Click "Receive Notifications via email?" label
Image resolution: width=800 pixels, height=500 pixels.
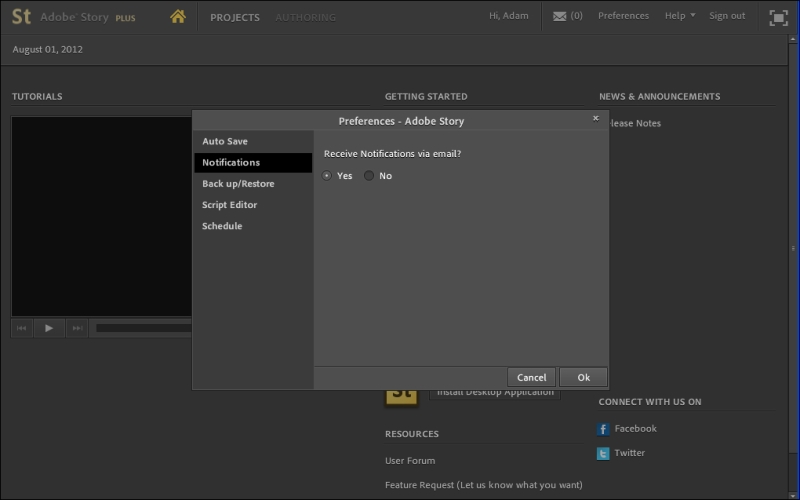click(x=392, y=154)
